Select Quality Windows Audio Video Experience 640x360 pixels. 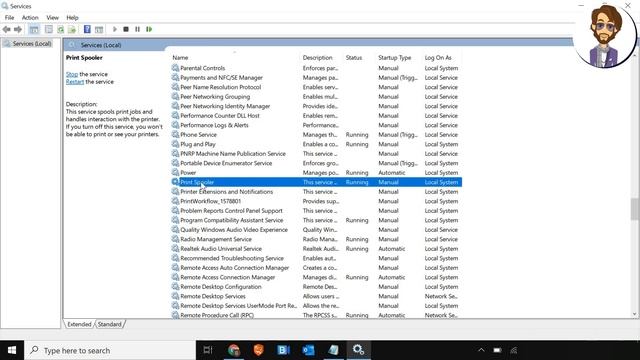point(316,230)
